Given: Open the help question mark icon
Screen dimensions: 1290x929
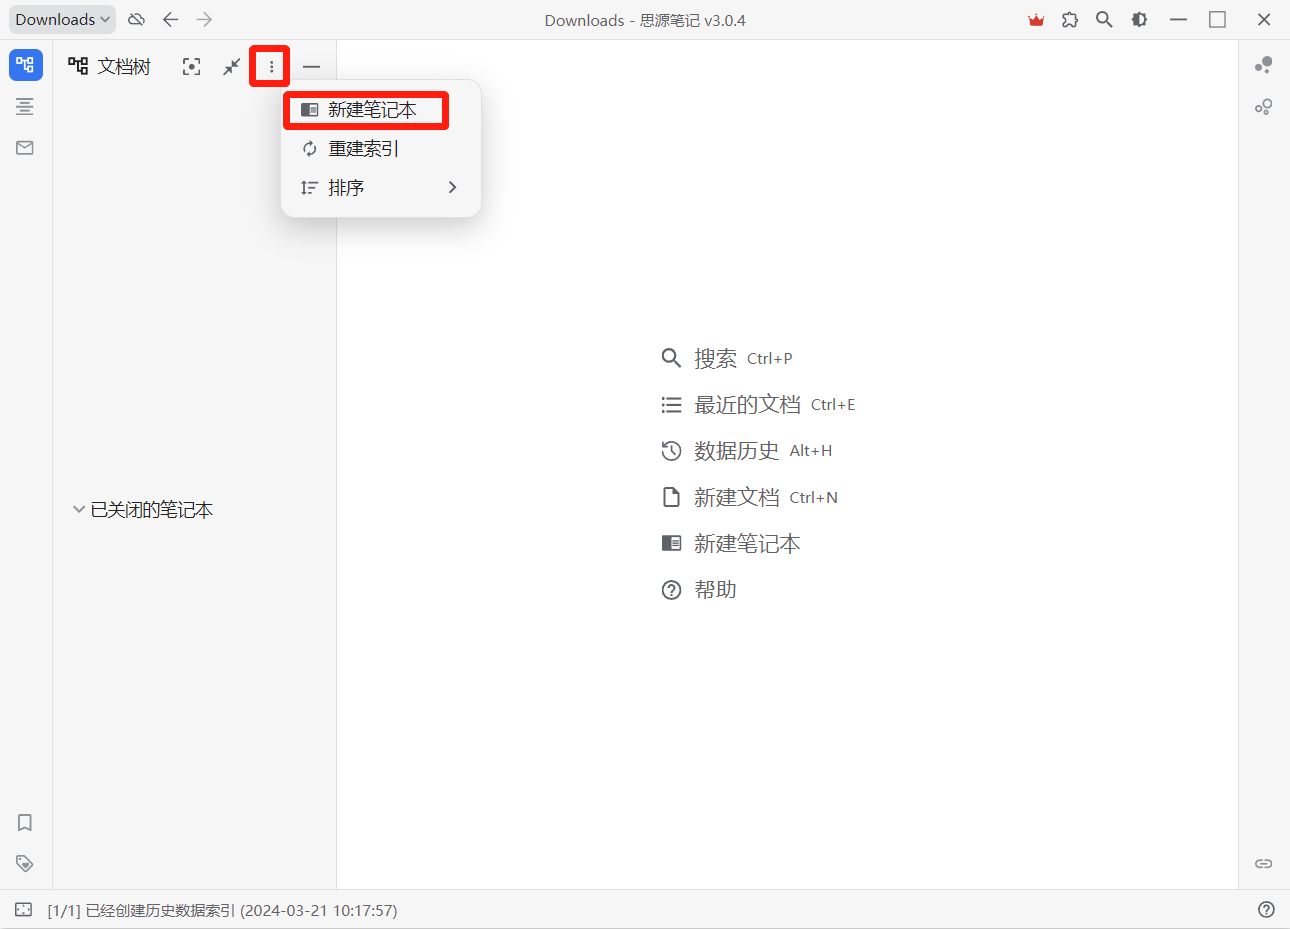Looking at the screenshot, I should [x=1266, y=909].
